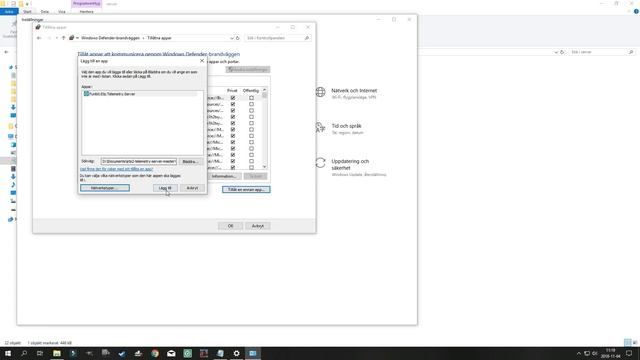Click the firewall icon in address bar

pos(71,38)
